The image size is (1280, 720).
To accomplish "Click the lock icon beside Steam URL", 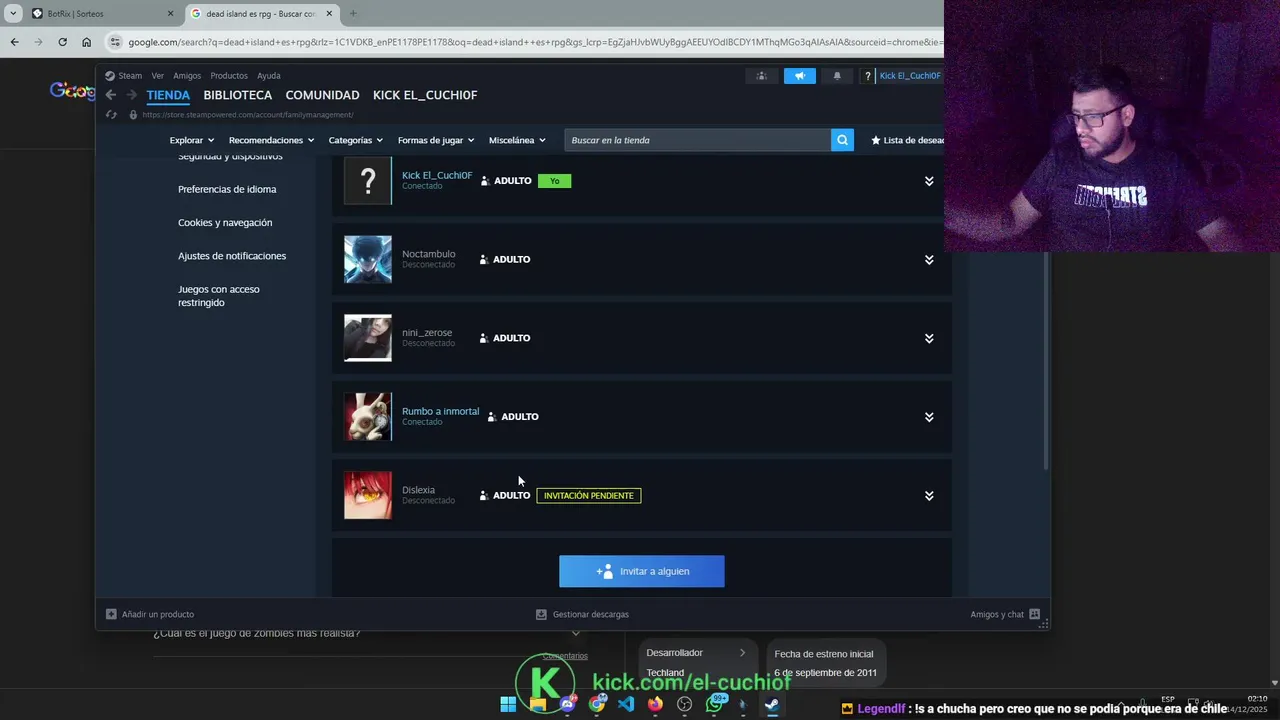I will click(x=133, y=115).
